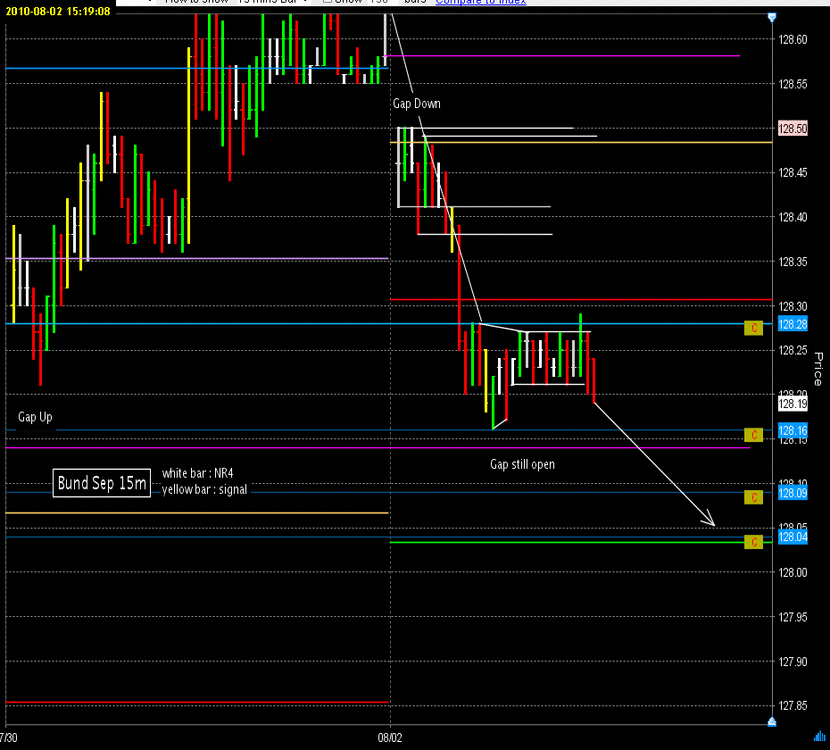Click the 128.35 price axis label

tap(792, 261)
